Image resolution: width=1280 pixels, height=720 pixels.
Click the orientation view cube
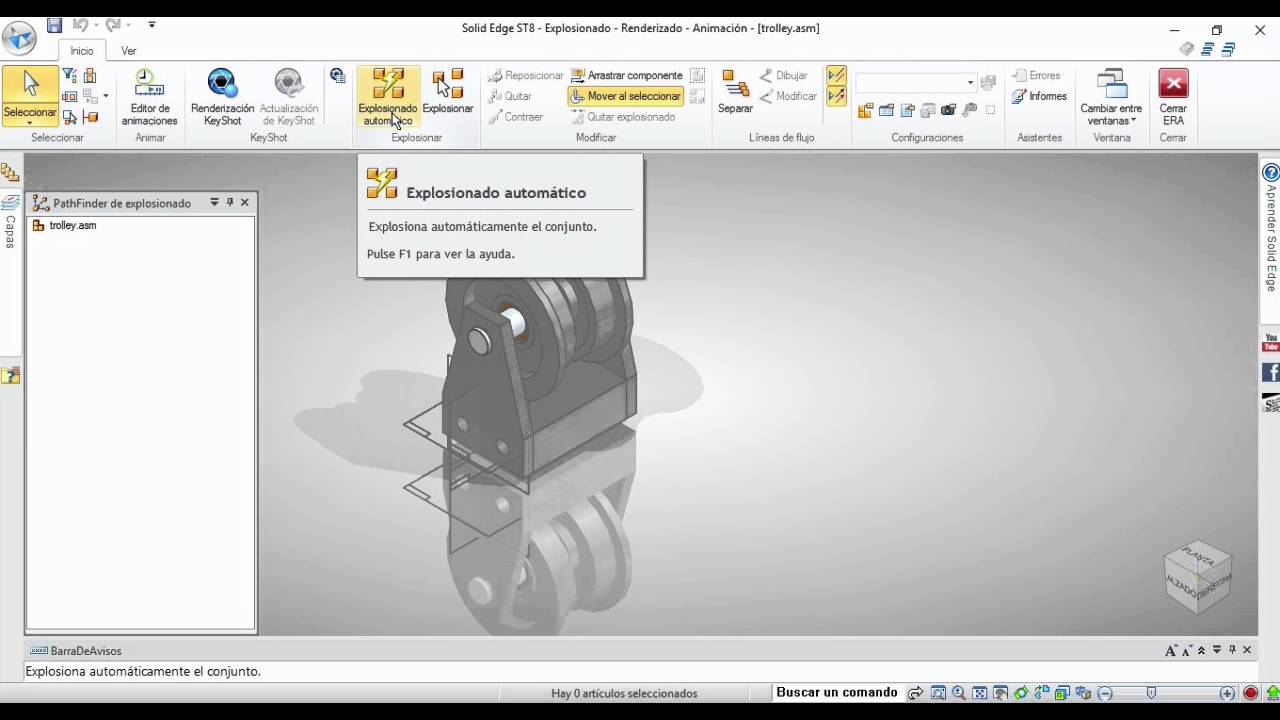click(x=1197, y=577)
